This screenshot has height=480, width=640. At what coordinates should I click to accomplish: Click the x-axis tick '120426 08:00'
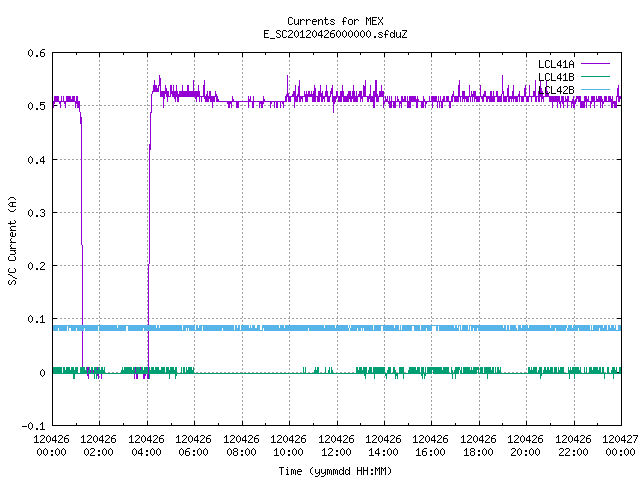[241, 446]
